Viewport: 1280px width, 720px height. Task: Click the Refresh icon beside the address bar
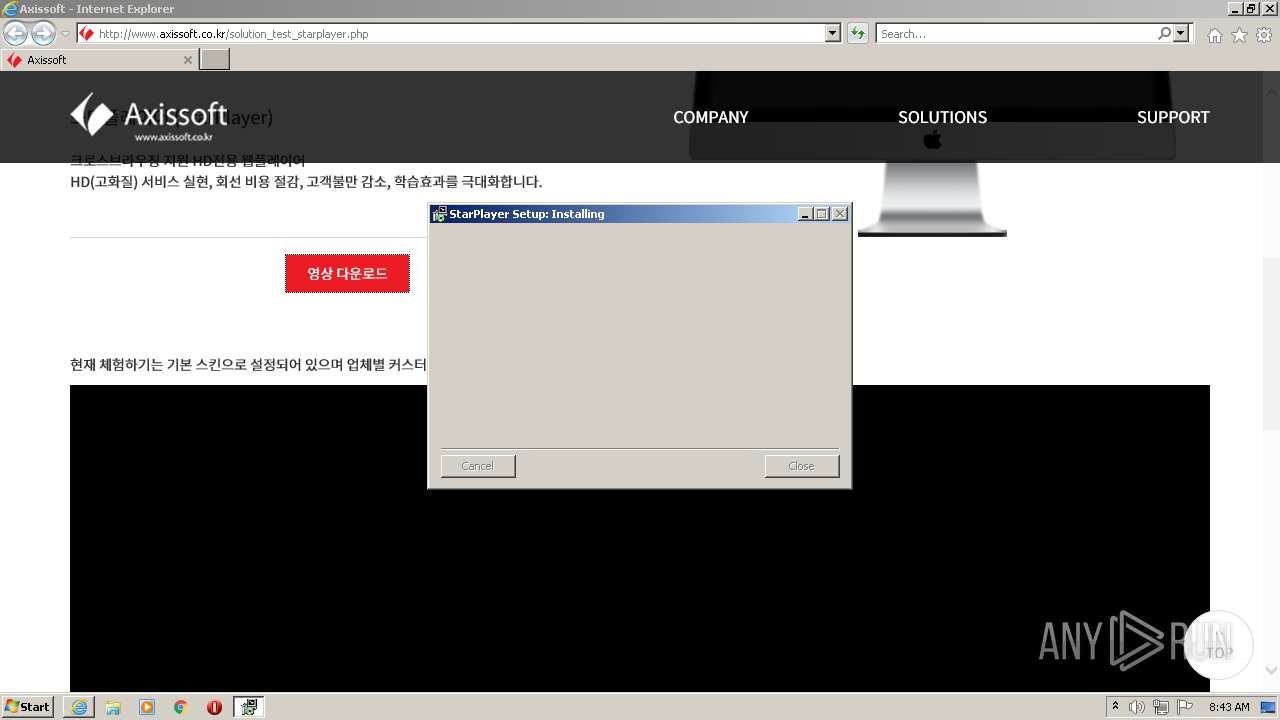click(857, 33)
